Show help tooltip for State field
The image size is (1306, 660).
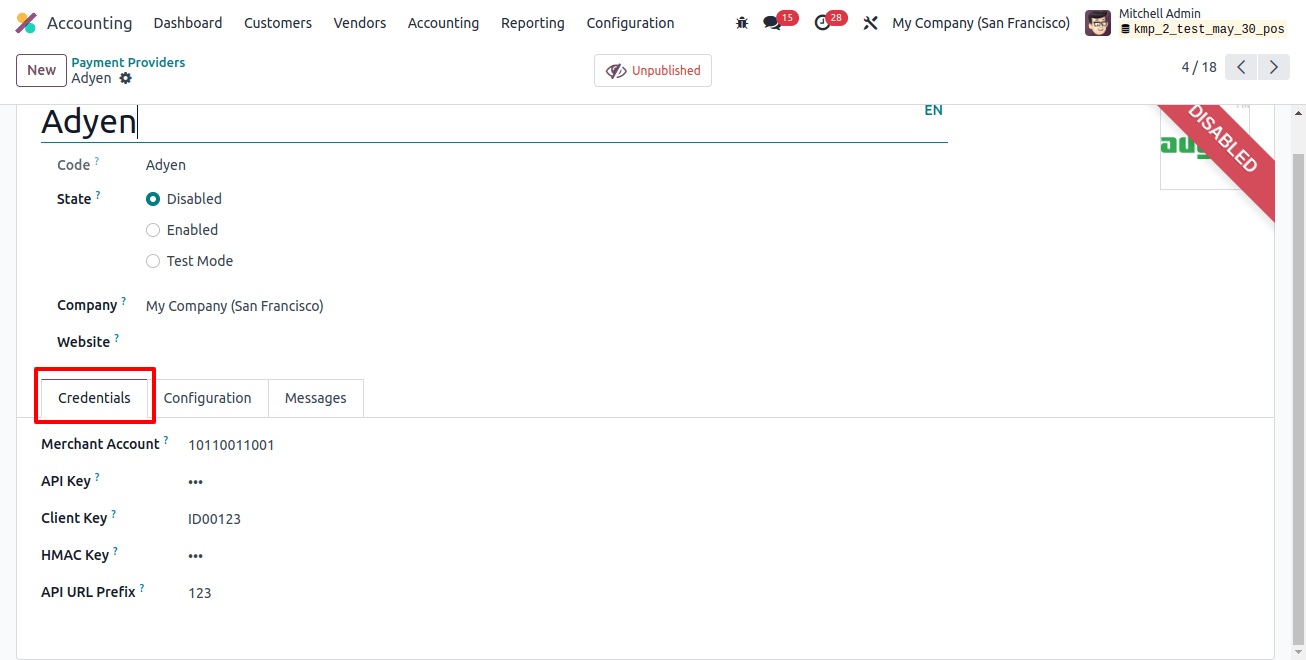click(98, 194)
